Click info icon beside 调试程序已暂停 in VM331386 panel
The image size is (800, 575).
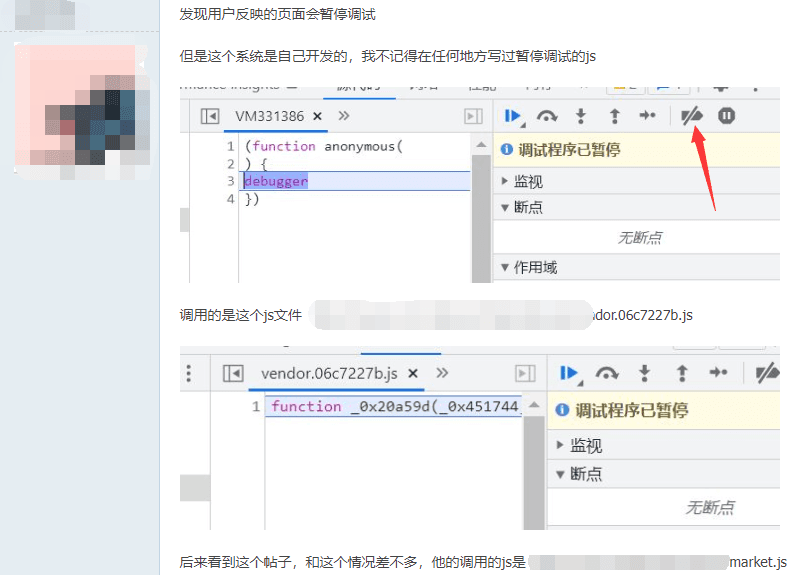[507, 149]
